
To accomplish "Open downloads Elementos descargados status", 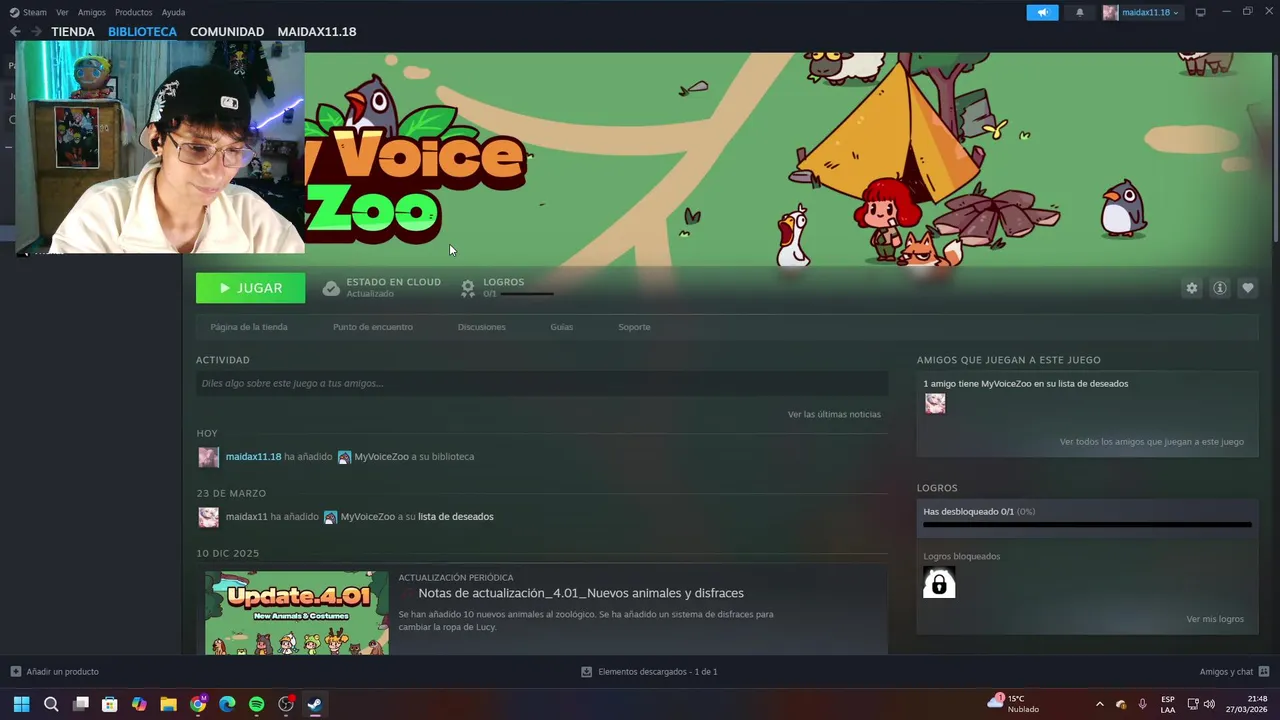I will [649, 672].
